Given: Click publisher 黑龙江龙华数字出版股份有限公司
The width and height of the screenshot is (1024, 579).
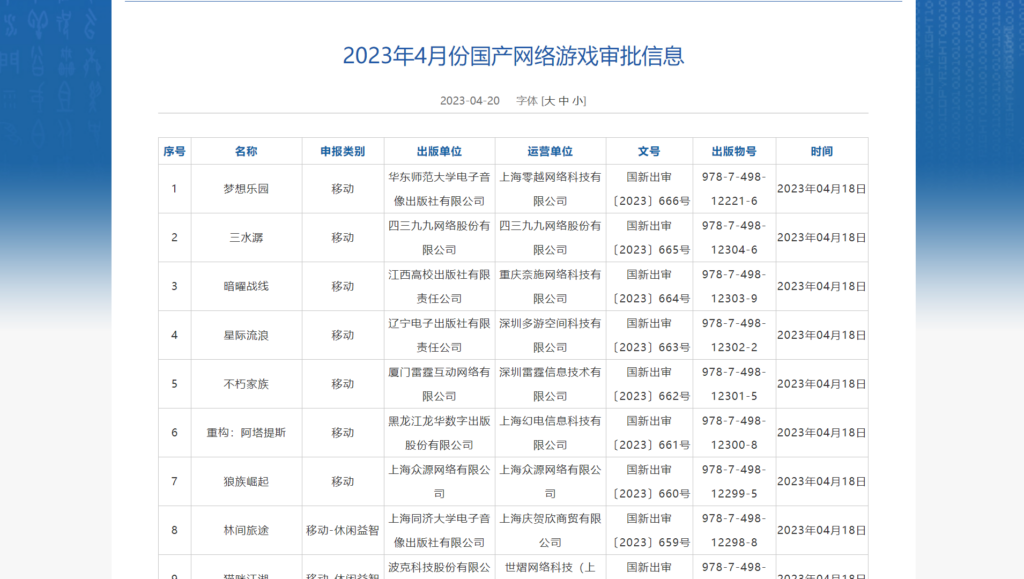Looking at the screenshot, I should click(440, 433).
